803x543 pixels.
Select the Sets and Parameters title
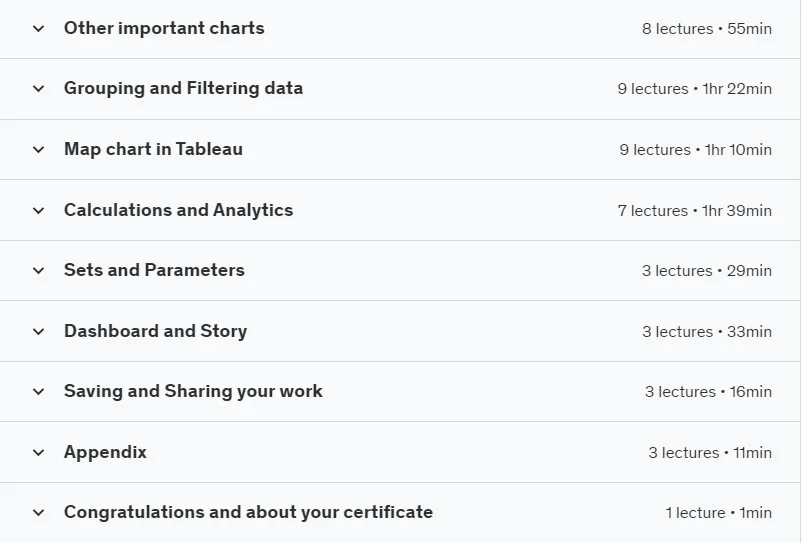pos(154,270)
